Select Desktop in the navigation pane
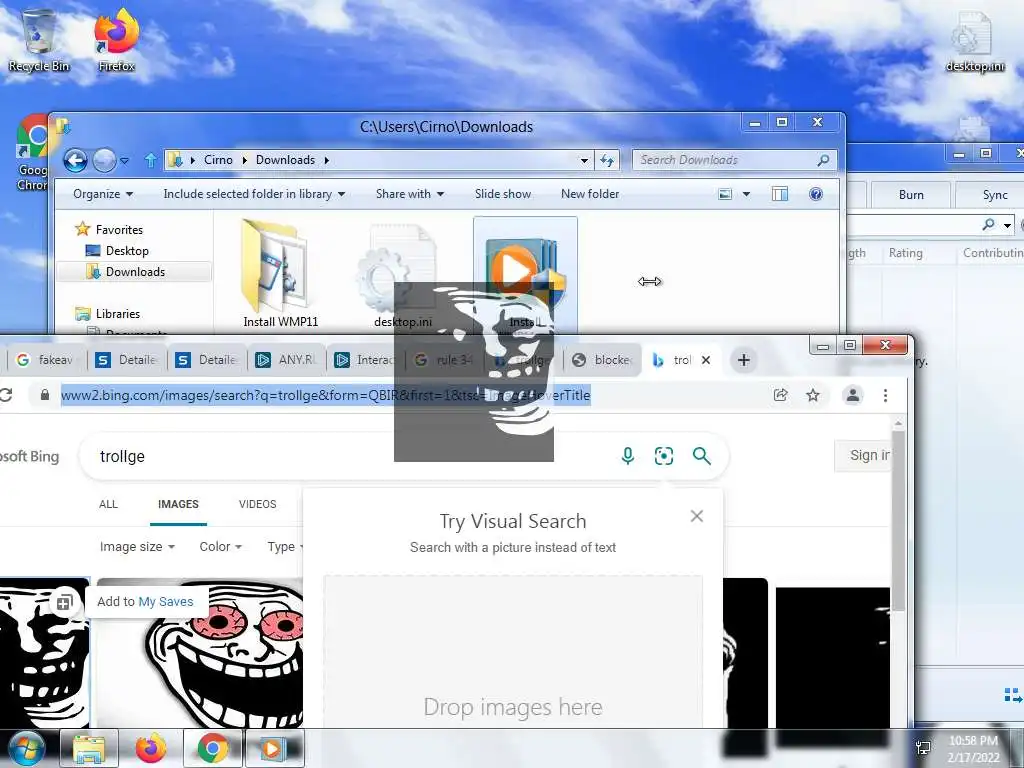This screenshot has width=1024, height=768. coord(127,251)
